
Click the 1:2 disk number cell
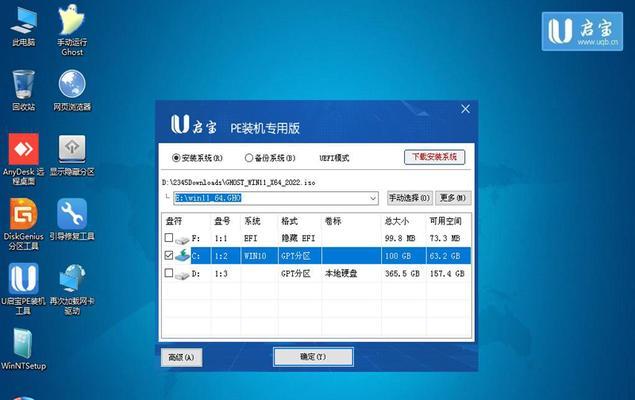[x=221, y=256]
